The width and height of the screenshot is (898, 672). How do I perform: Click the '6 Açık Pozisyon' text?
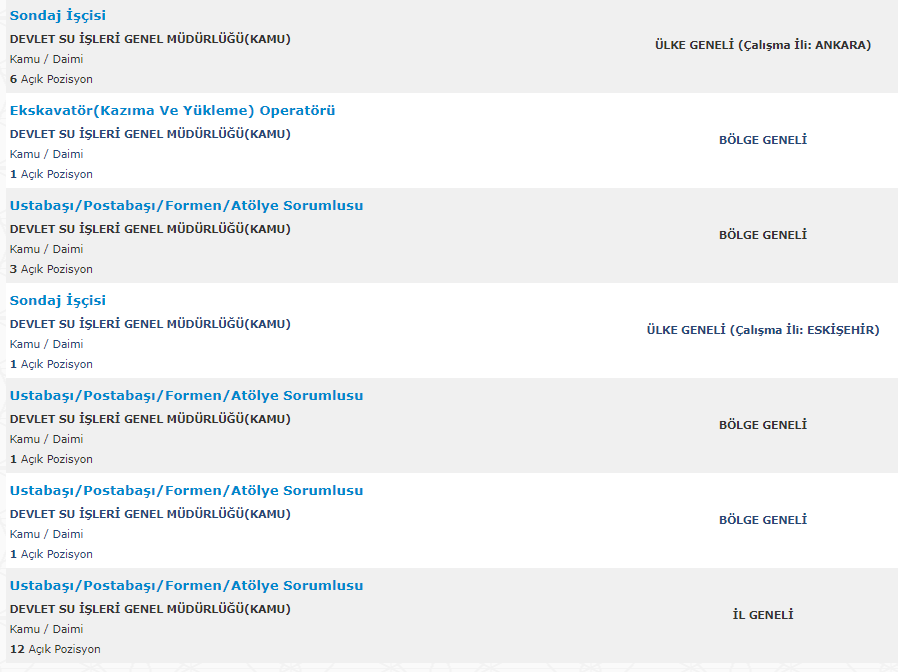51,79
